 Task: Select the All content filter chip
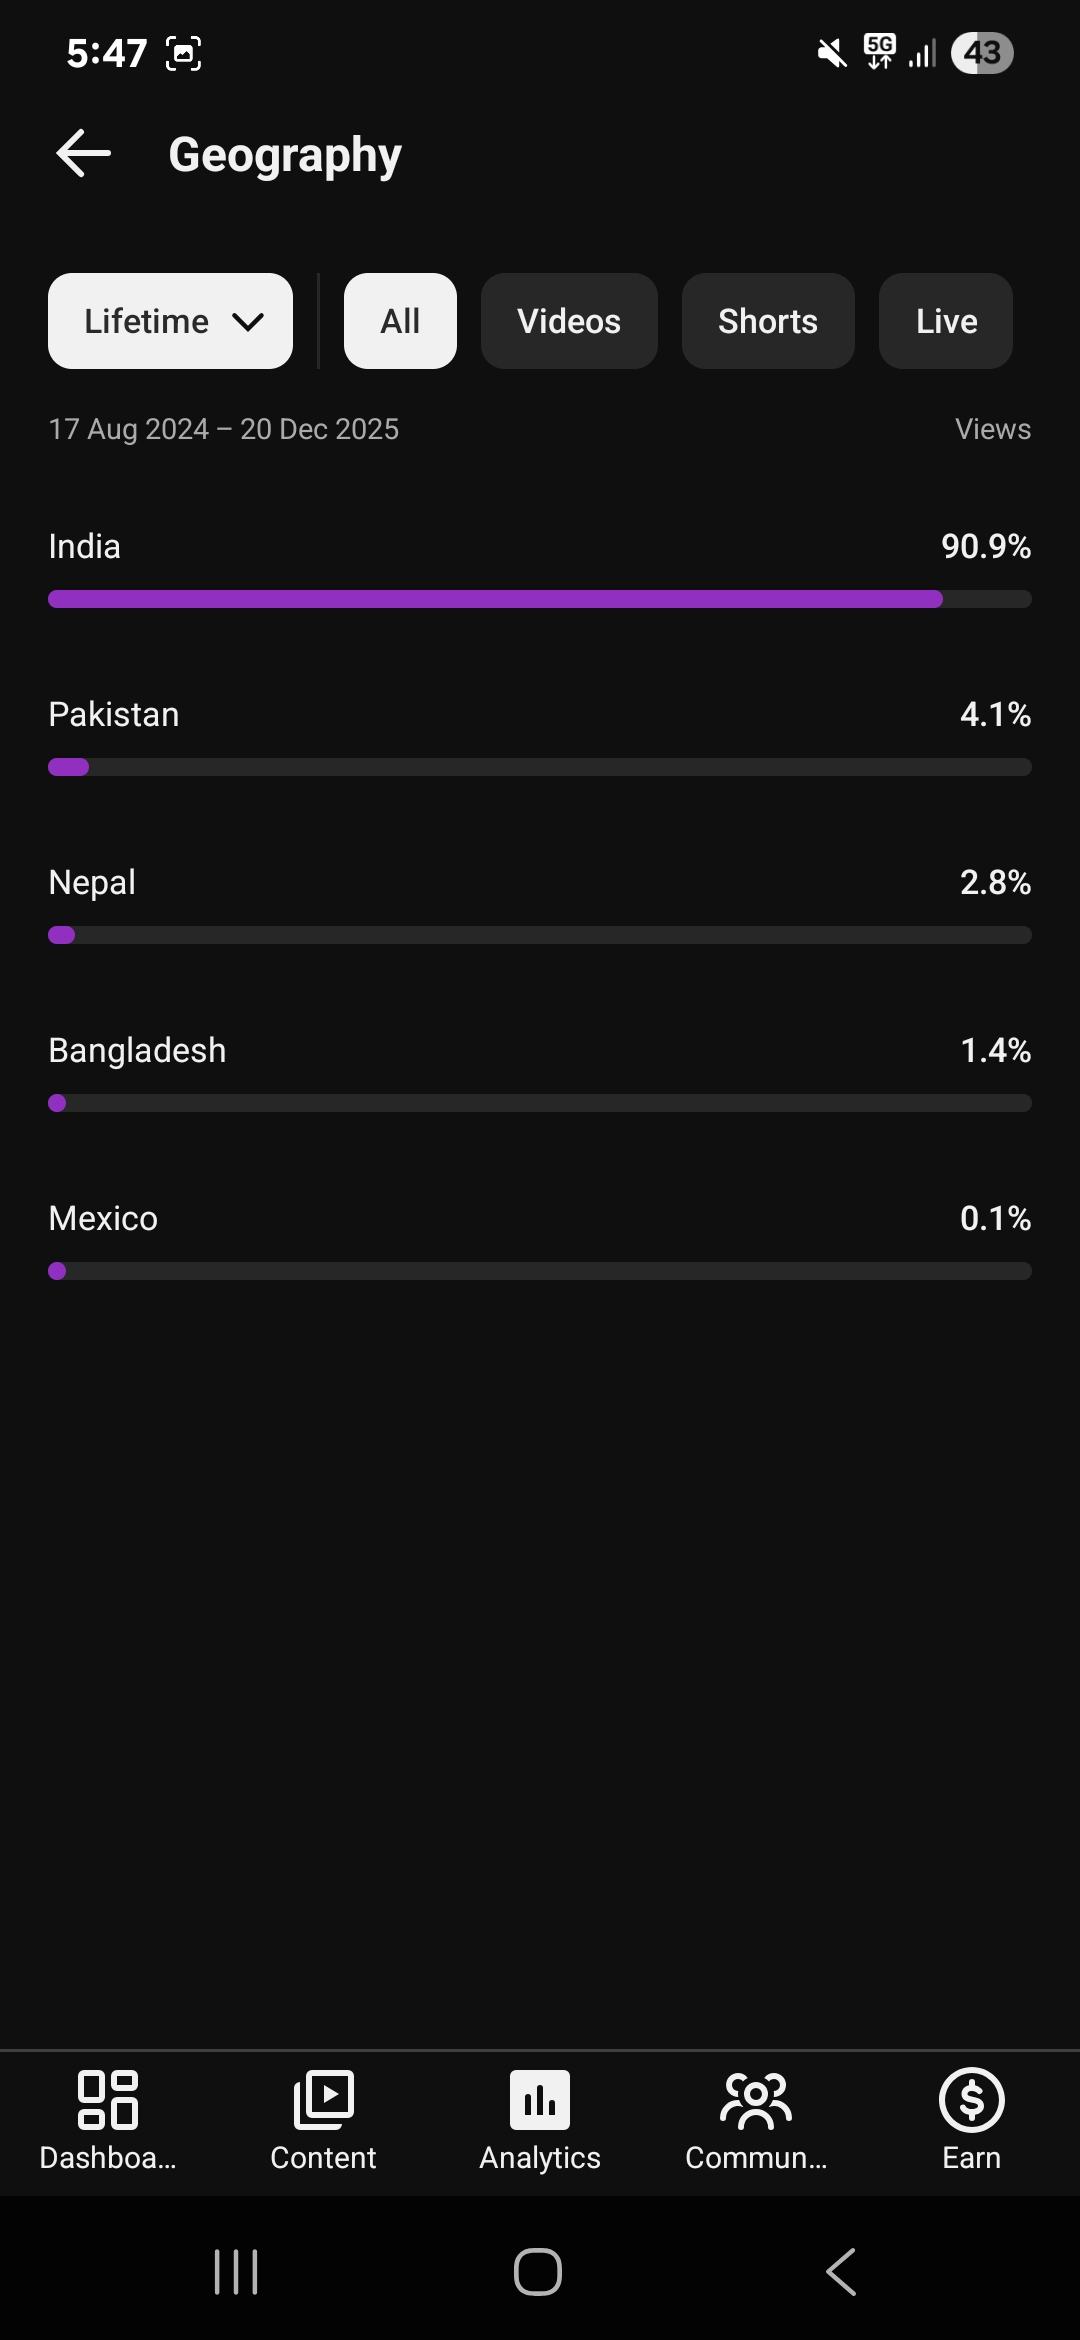click(400, 321)
